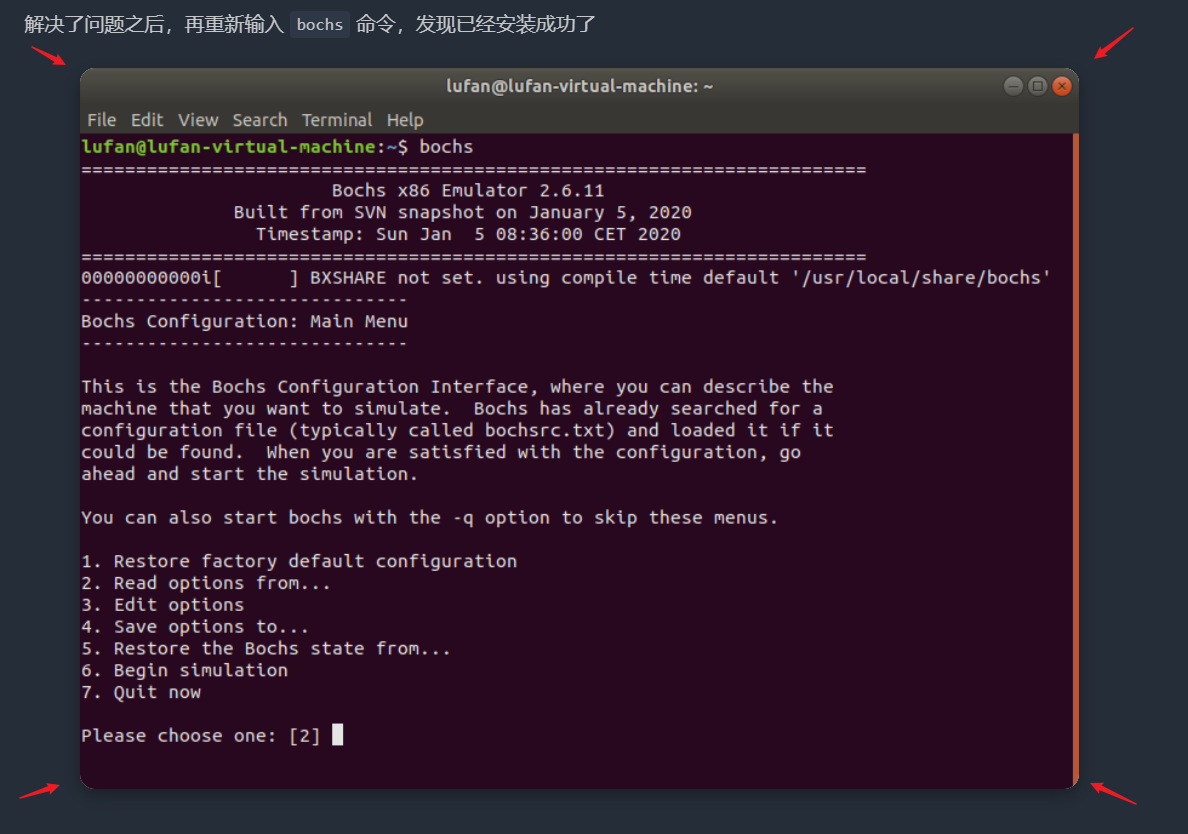Open the Help menu
The width and height of the screenshot is (1188, 834).
405,120
